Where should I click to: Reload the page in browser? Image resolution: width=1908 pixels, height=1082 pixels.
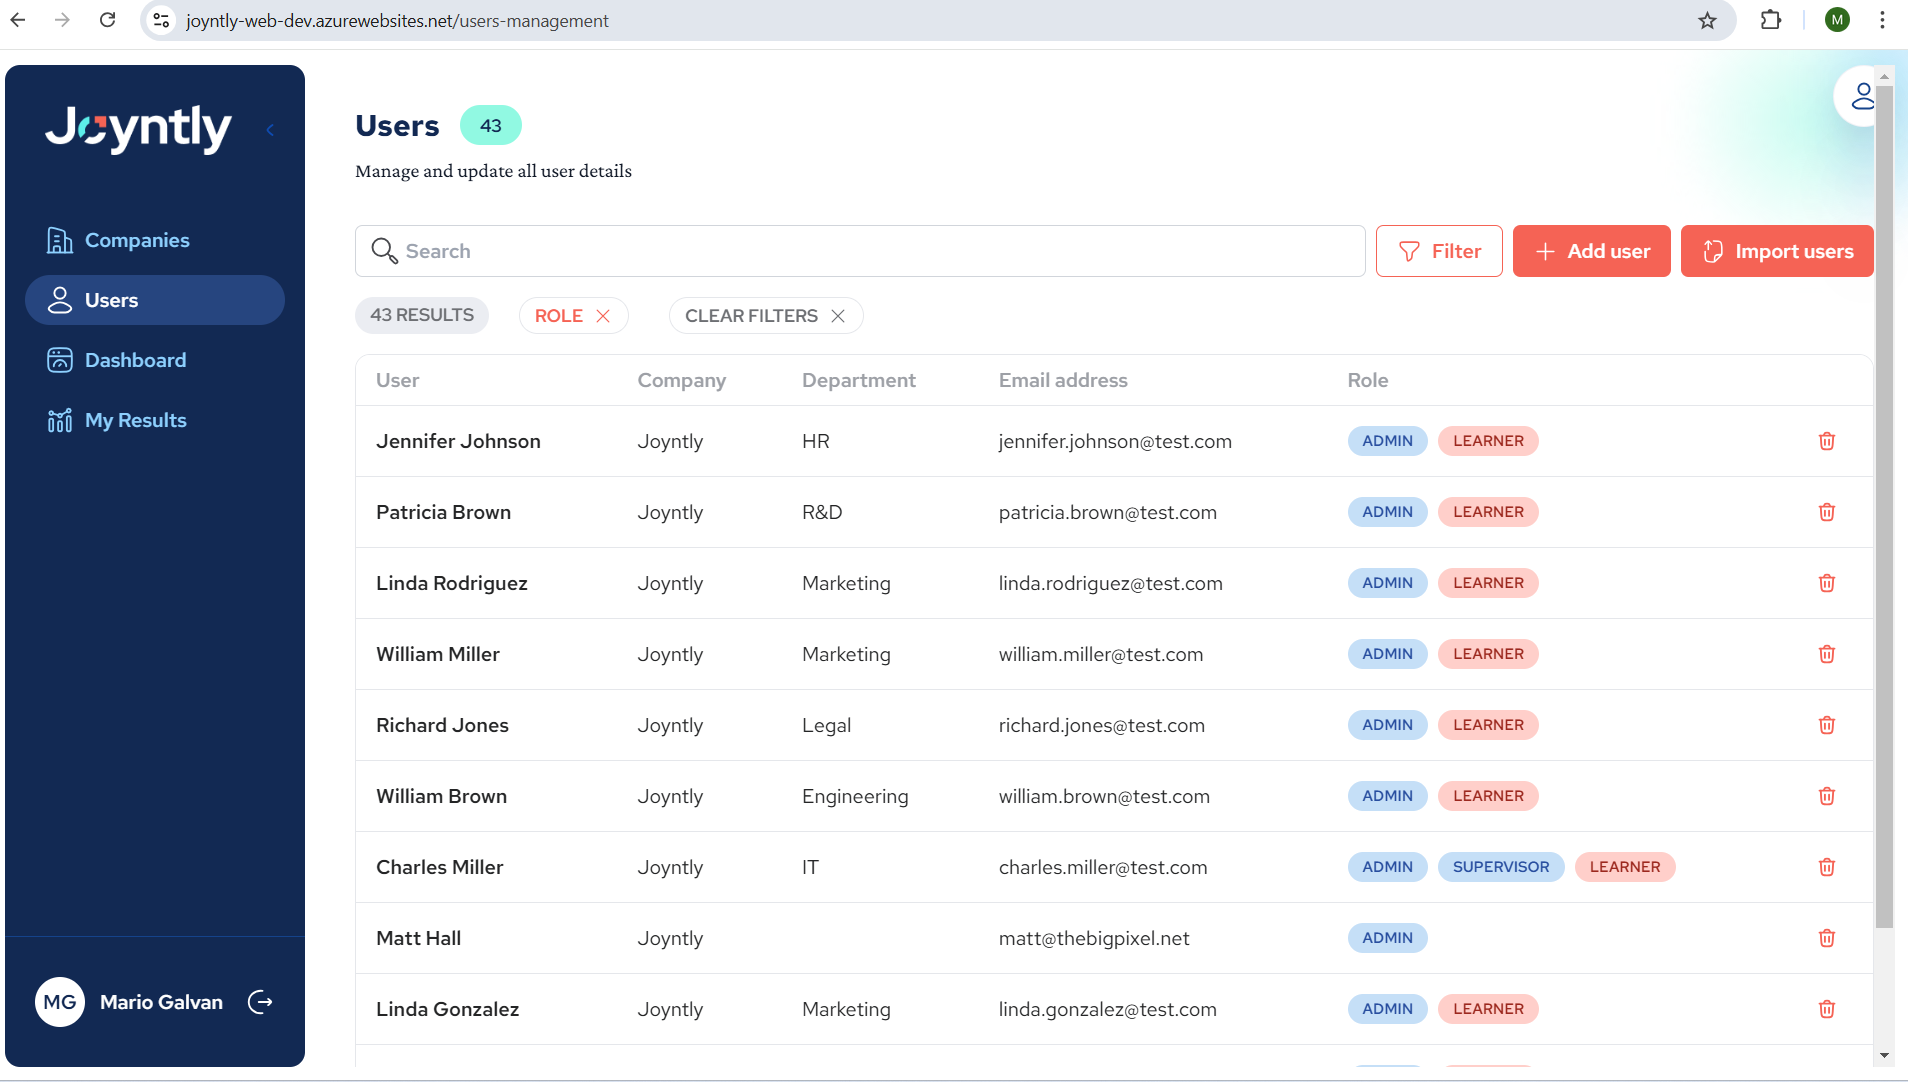107,20
